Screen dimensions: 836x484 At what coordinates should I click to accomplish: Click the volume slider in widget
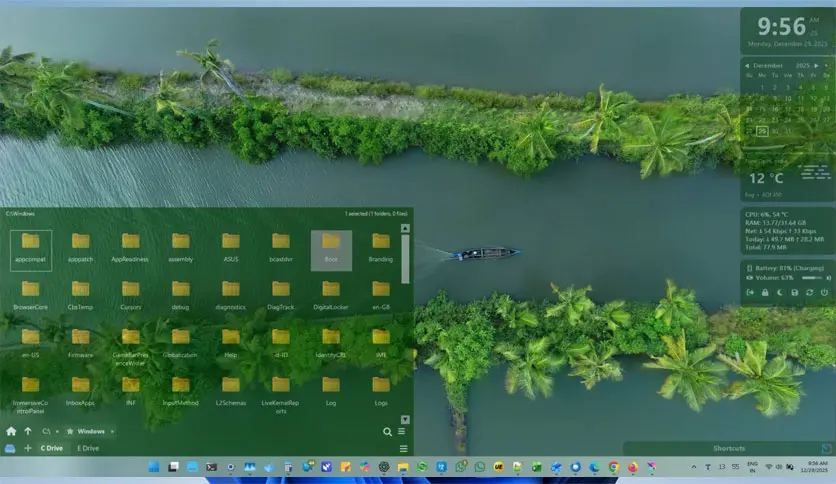click(x=813, y=278)
